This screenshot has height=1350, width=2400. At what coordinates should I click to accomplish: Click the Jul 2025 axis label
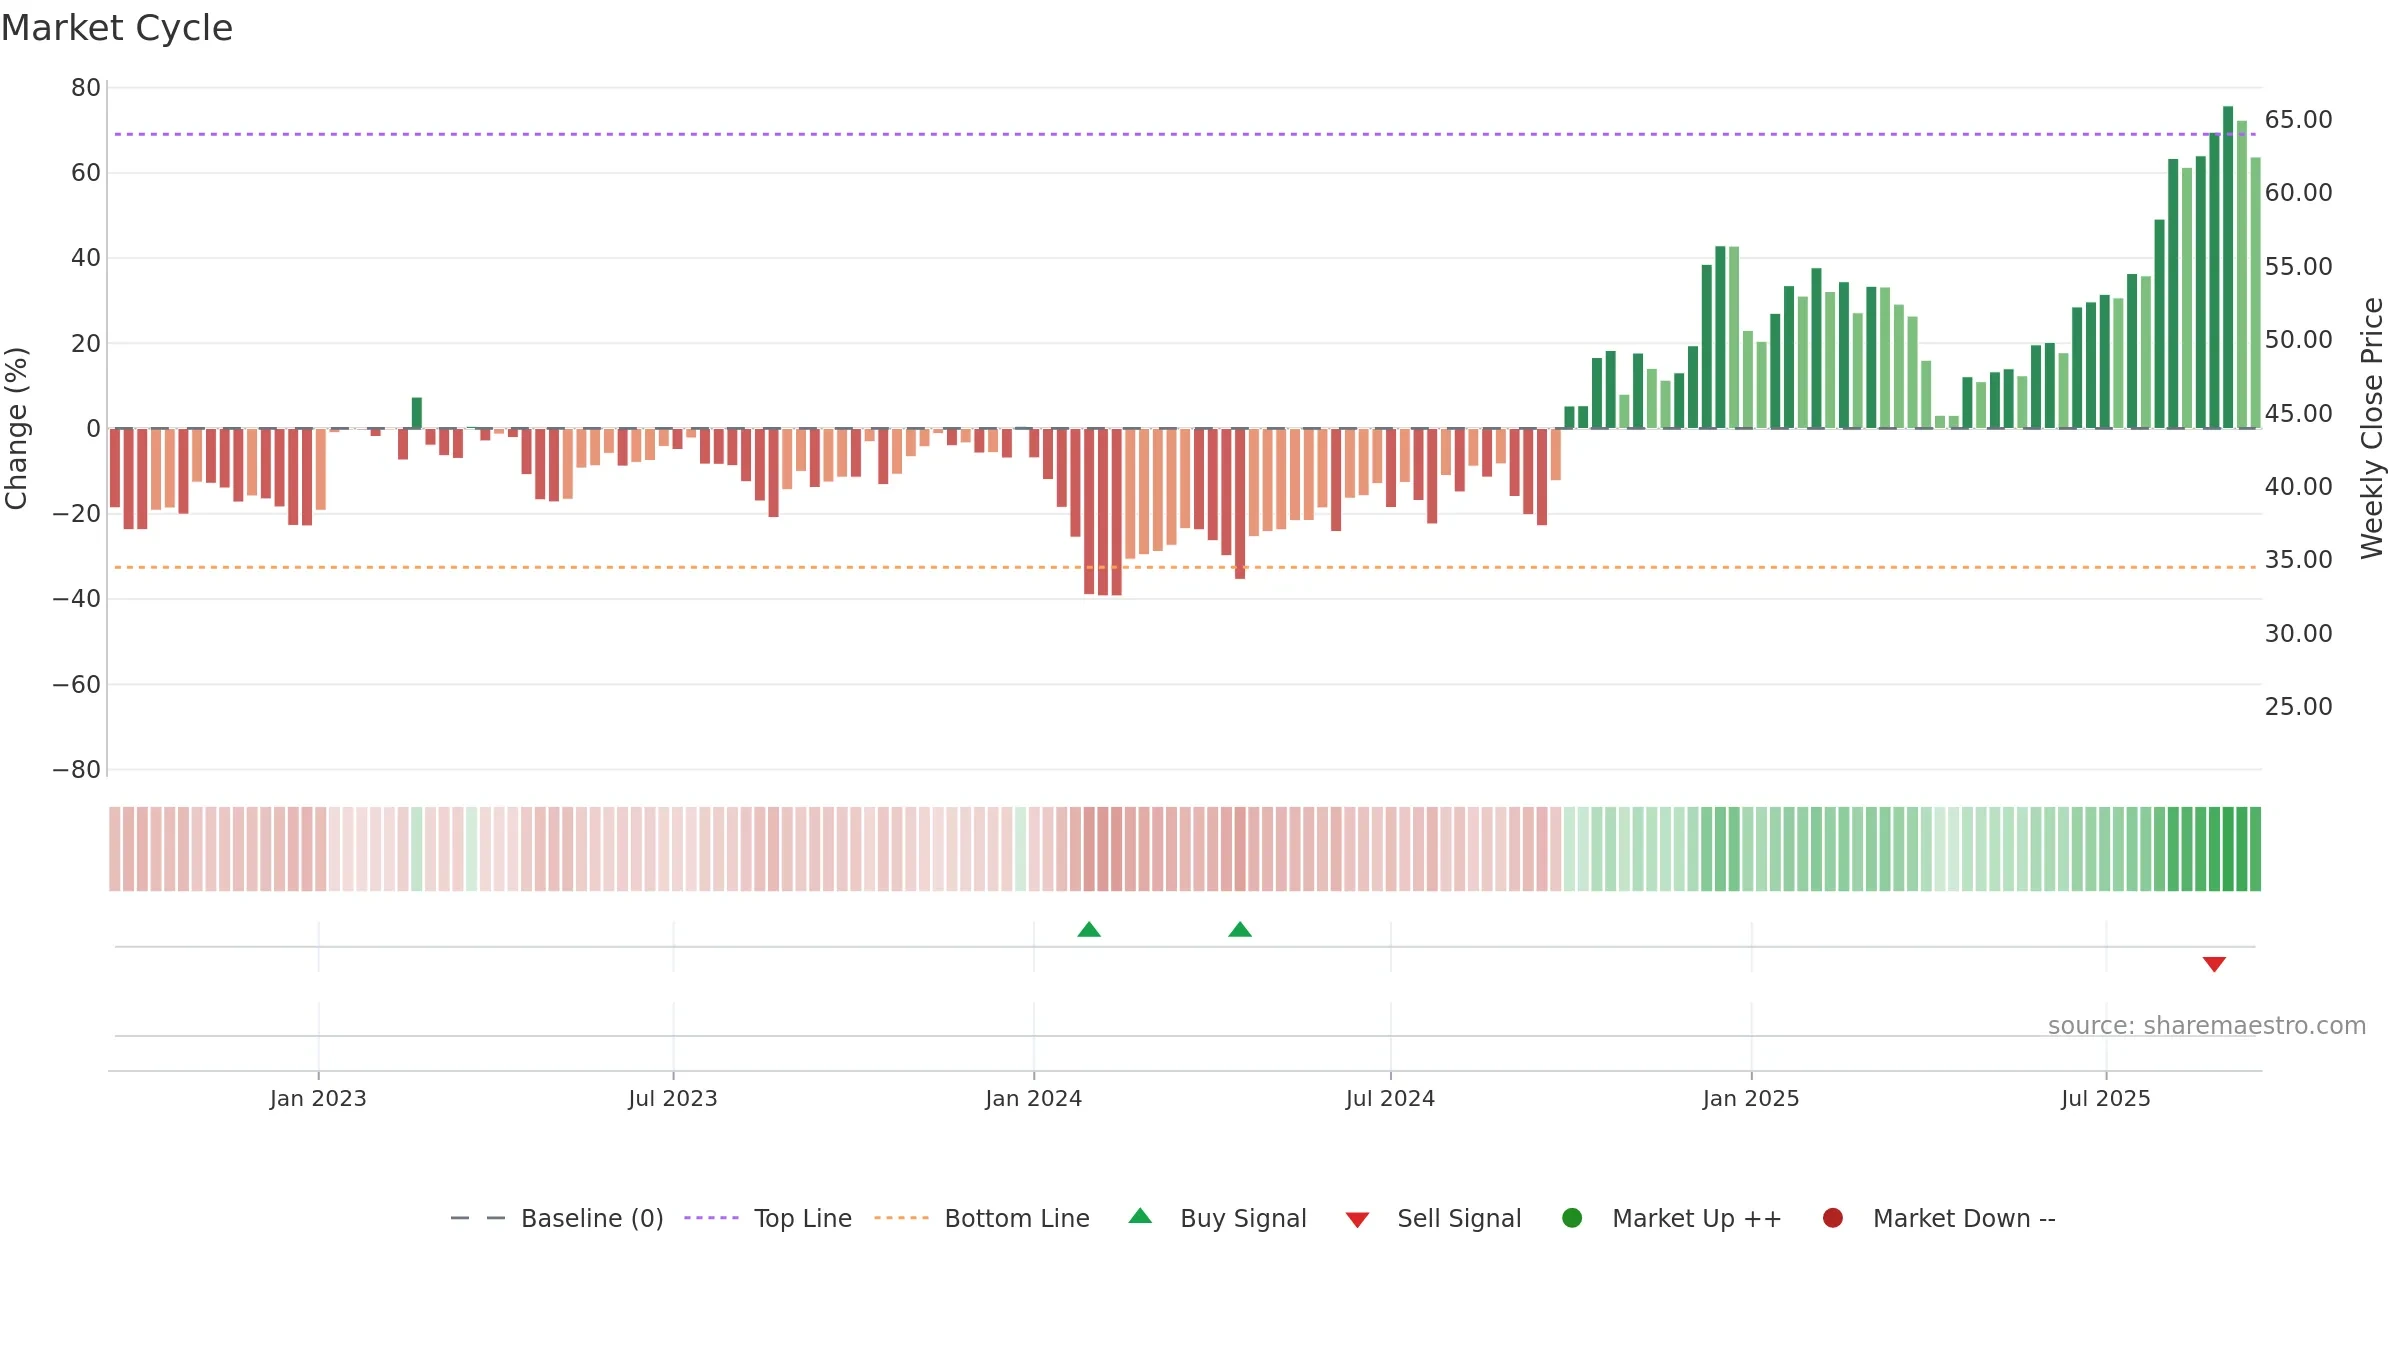(2106, 1098)
